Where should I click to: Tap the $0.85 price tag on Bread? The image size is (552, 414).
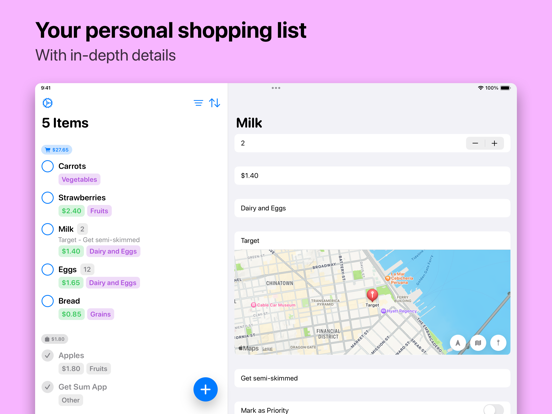click(71, 314)
